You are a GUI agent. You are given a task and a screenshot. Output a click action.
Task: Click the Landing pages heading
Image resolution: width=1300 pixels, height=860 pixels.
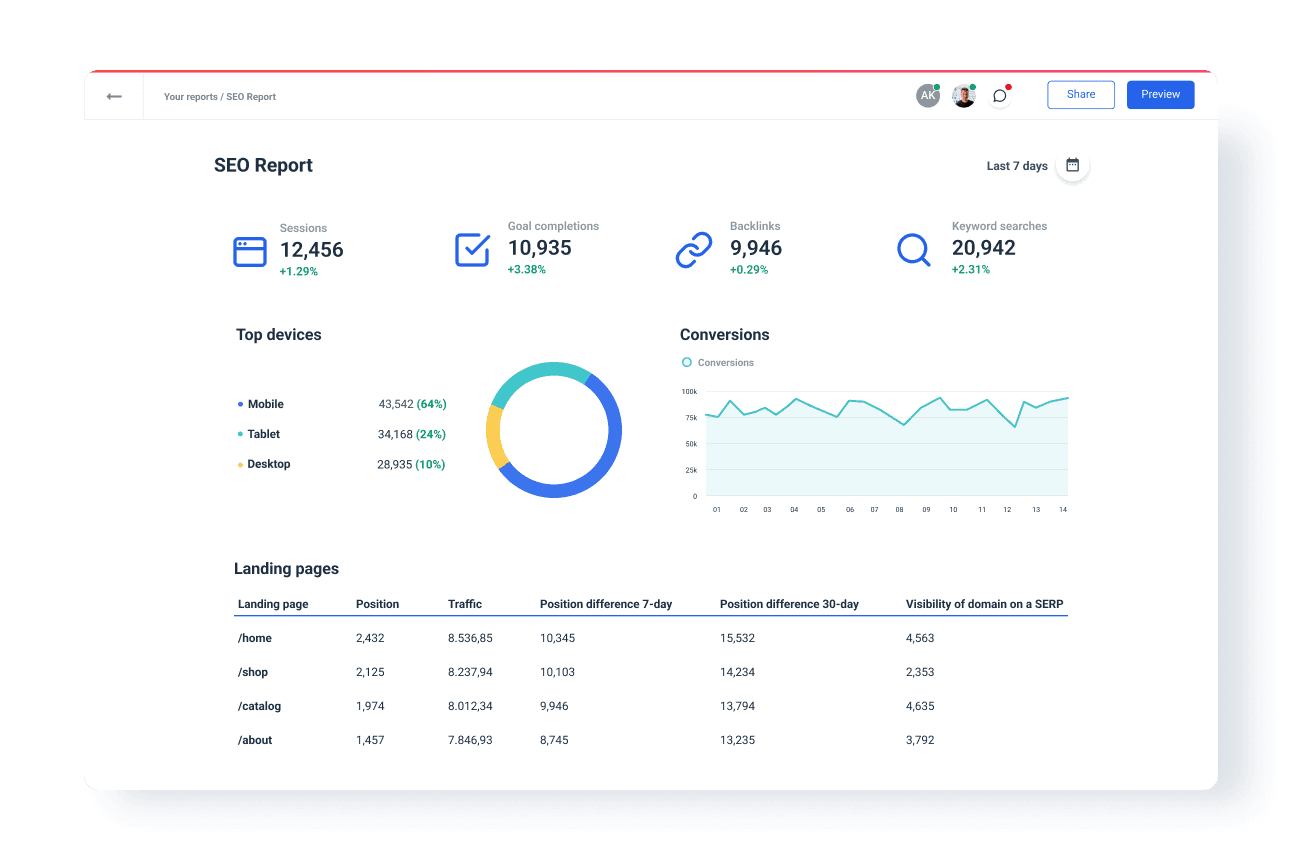pyautogui.click(x=286, y=569)
